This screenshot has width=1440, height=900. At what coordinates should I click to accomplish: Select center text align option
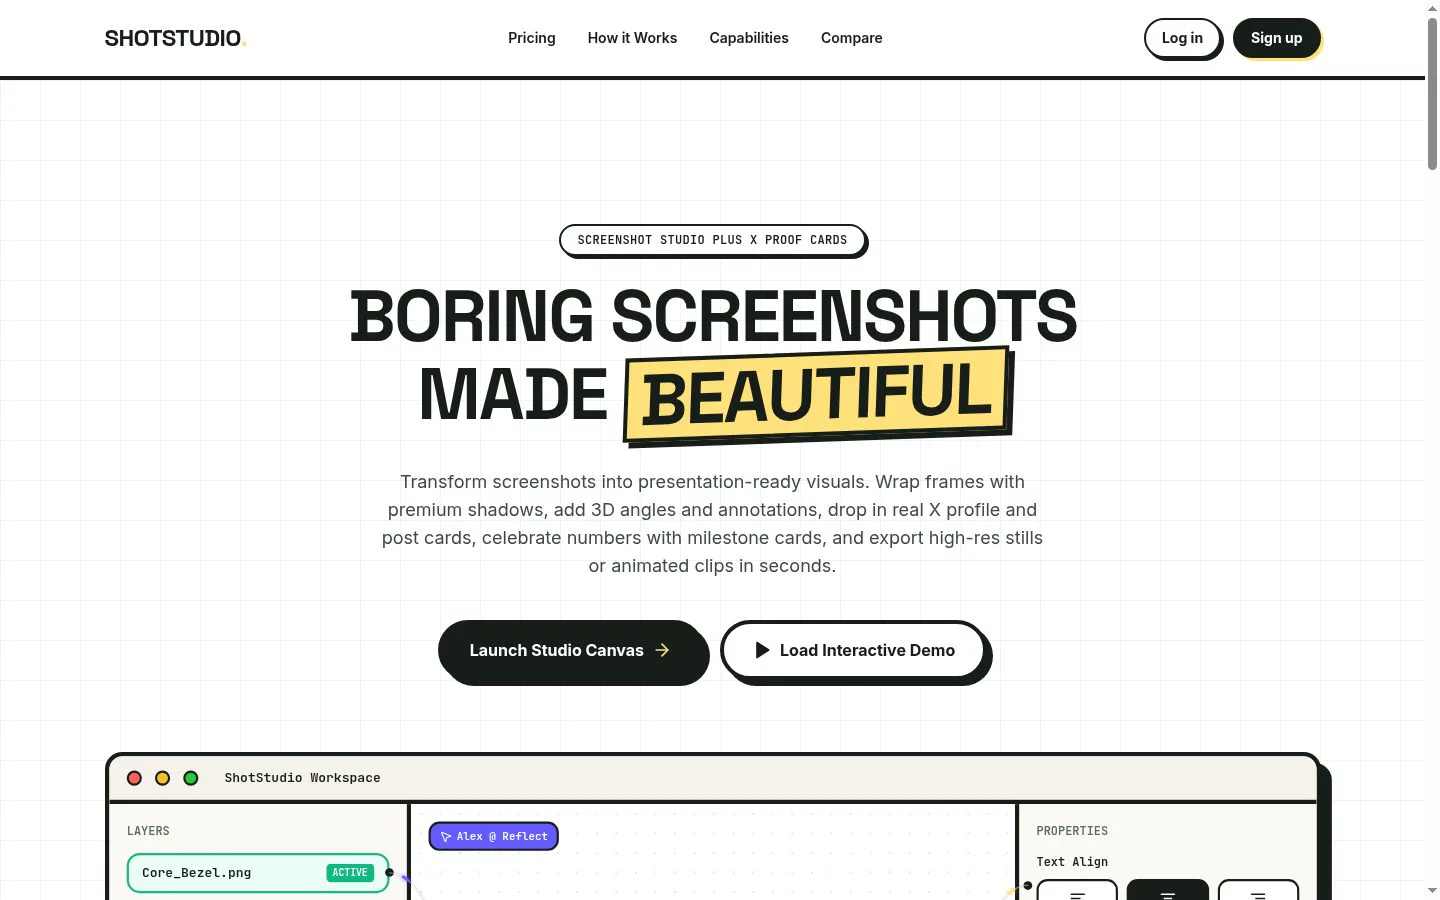[x=1167, y=890]
